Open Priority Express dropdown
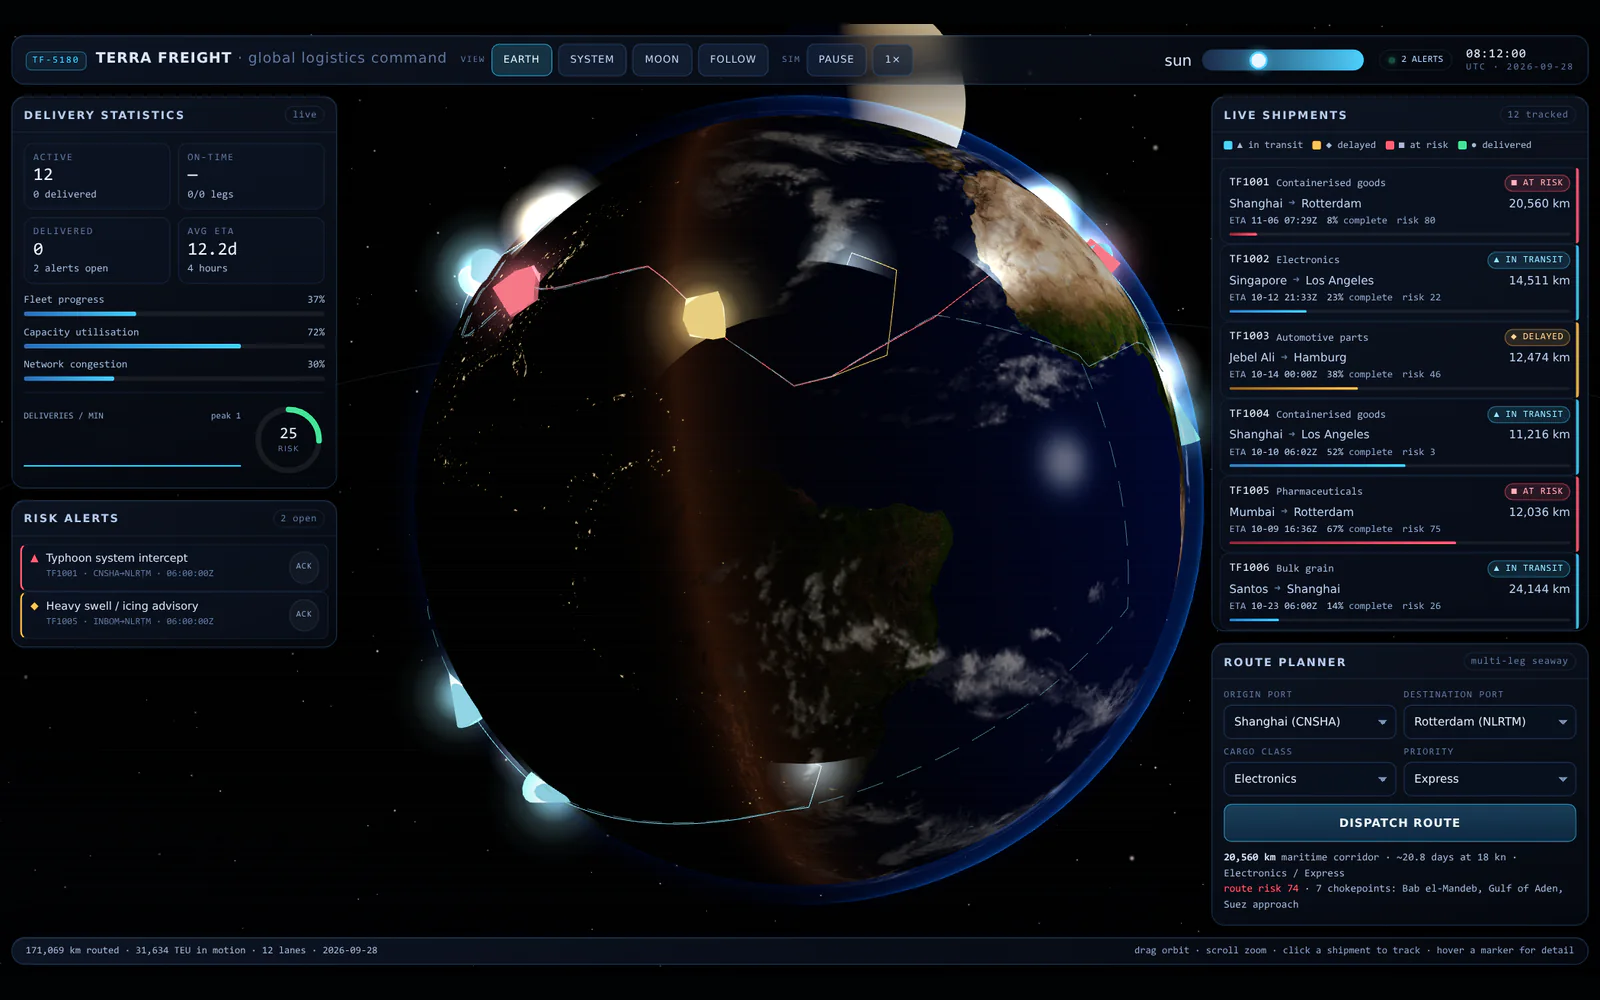 1489,779
